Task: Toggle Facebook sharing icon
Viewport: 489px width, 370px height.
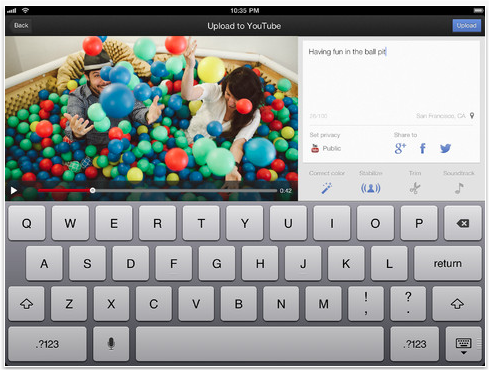Action: [x=423, y=148]
